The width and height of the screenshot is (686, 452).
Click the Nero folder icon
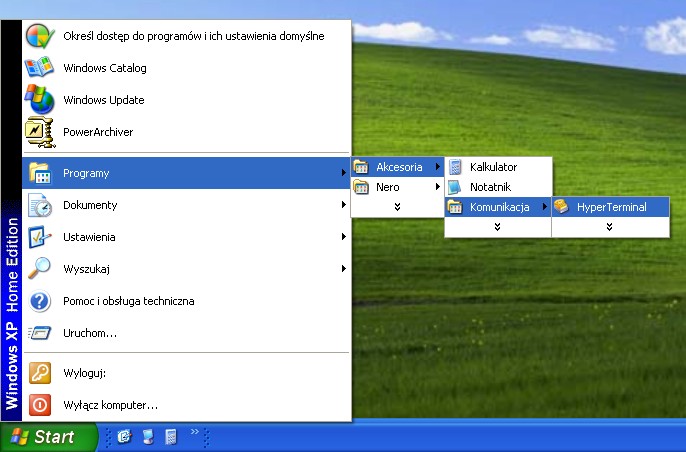tap(361, 187)
